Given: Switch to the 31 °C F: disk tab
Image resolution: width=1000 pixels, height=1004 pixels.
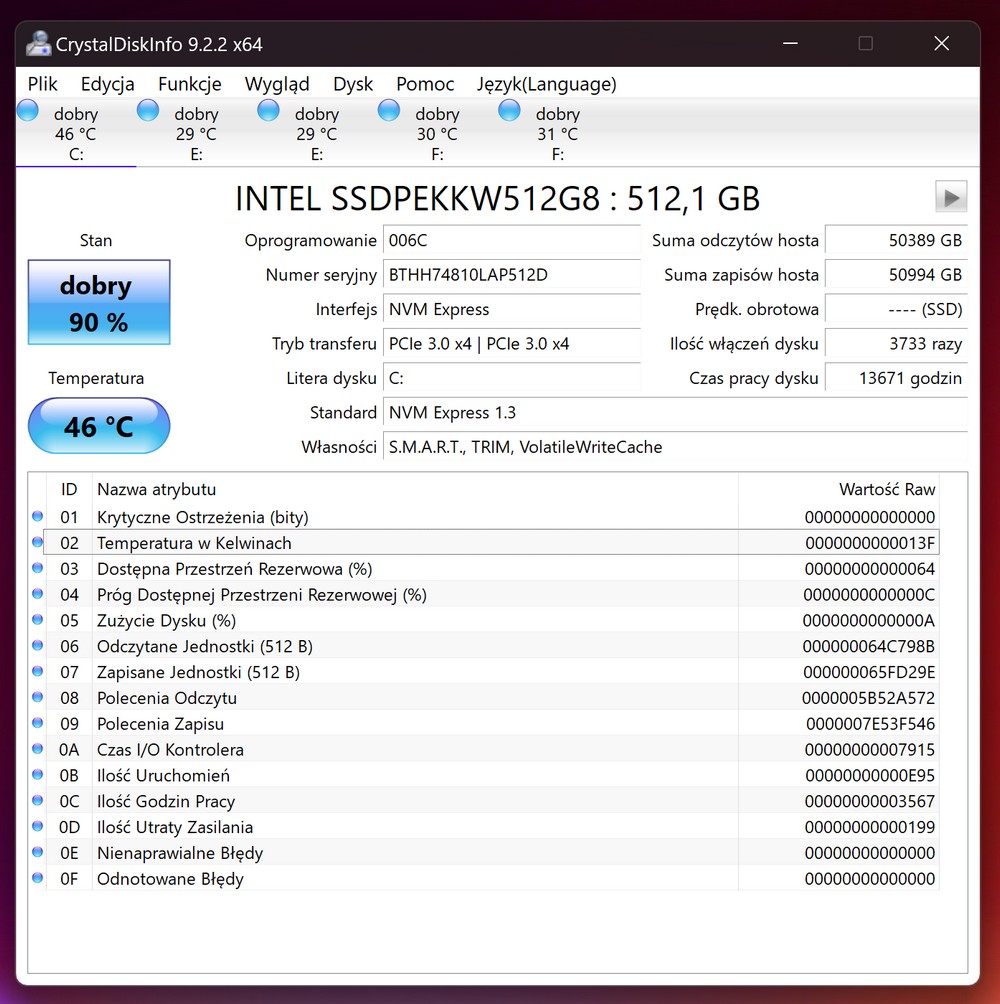Looking at the screenshot, I should (557, 133).
